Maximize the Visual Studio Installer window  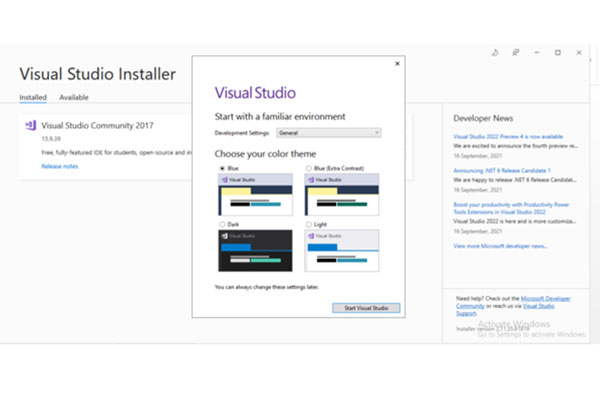pos(557,52)
